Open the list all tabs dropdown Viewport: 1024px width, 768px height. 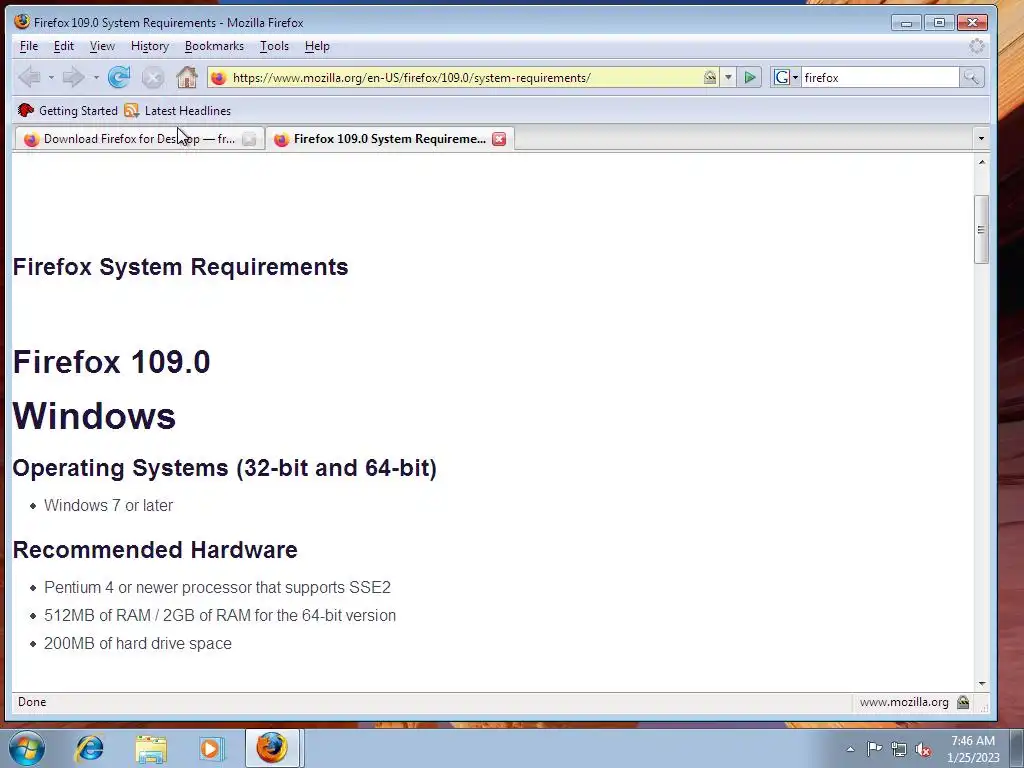point(981,138)
